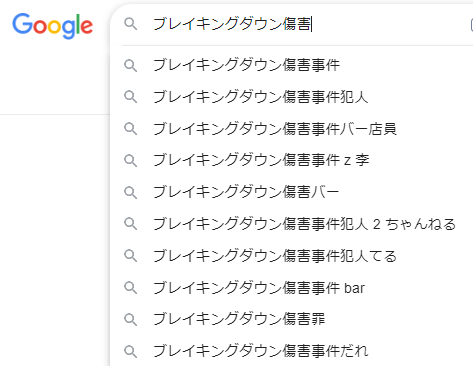The width and height of the screenshot is (473, 366).
Task: Click magnifier icon beside ブレイキングダウン傷害事件だれ
Action: click(130, 351)
